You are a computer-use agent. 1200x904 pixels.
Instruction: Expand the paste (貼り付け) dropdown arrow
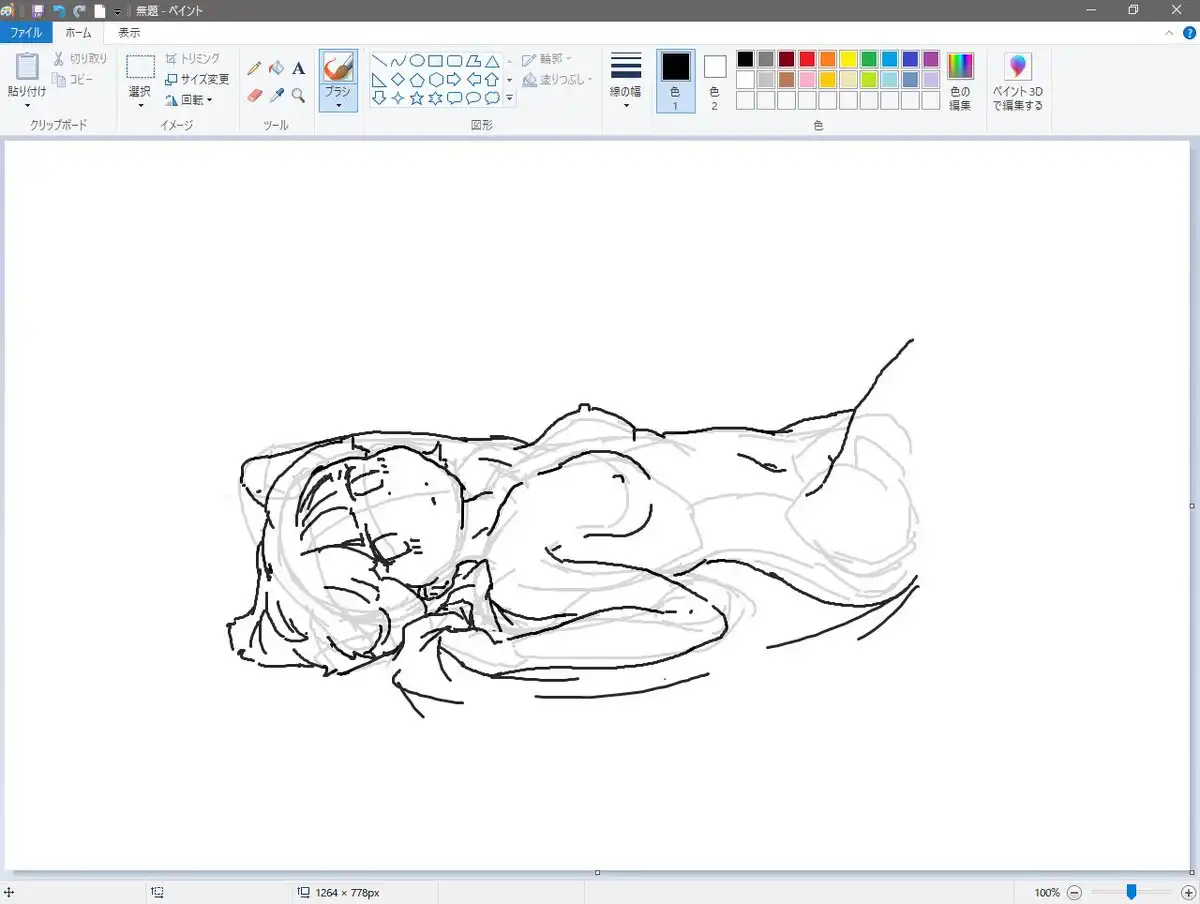[x=27, y=105]
